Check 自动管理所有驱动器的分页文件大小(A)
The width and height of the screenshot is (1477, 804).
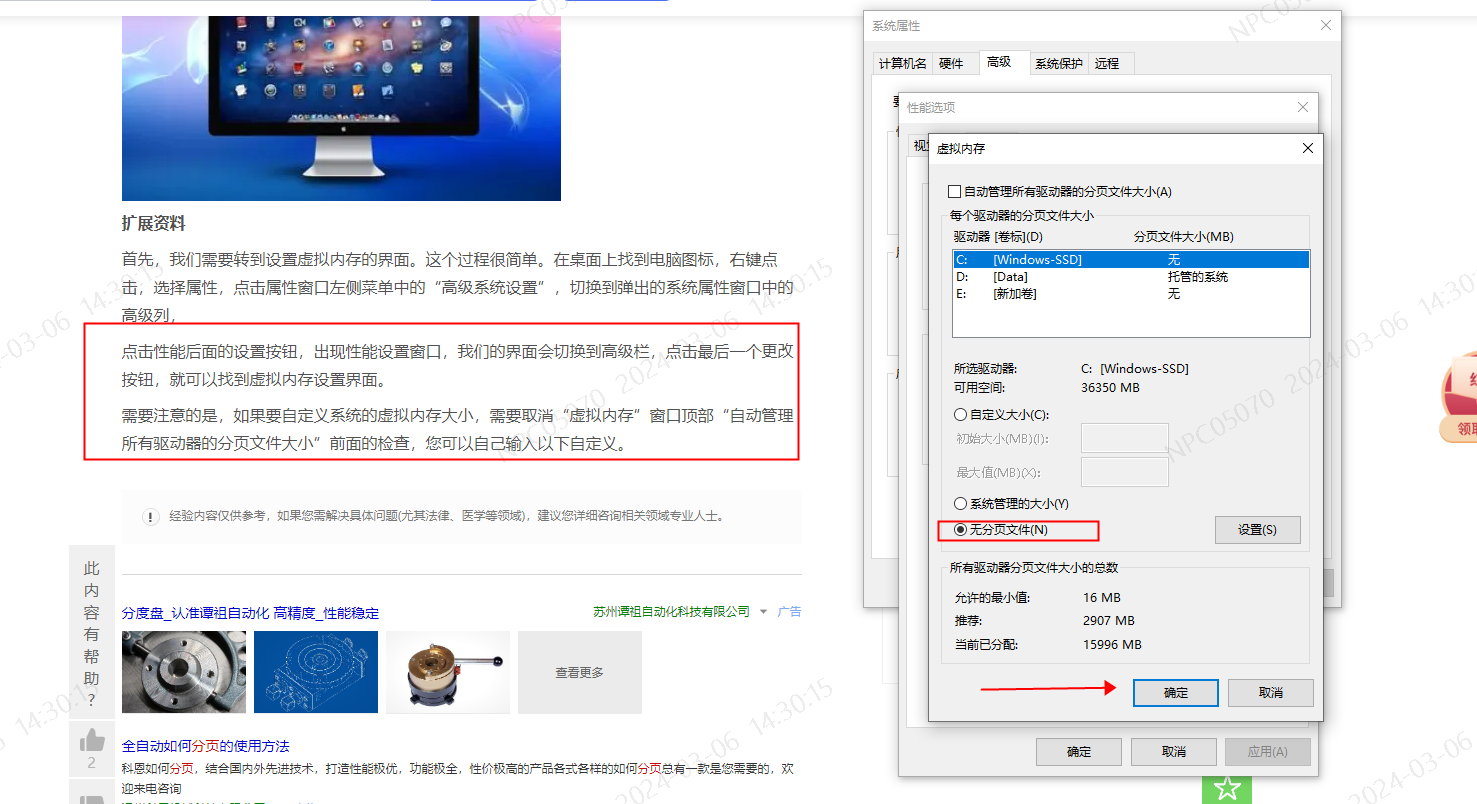954,191
